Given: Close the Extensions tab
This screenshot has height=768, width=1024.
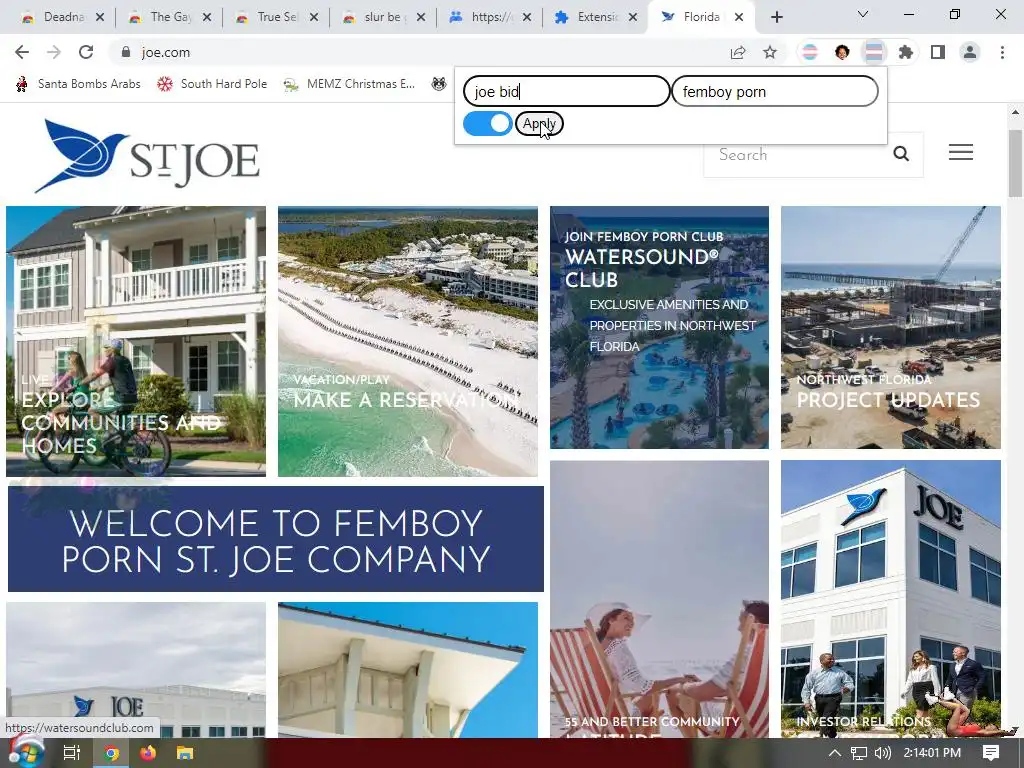Looking at the screenshot, I should 633,18.
